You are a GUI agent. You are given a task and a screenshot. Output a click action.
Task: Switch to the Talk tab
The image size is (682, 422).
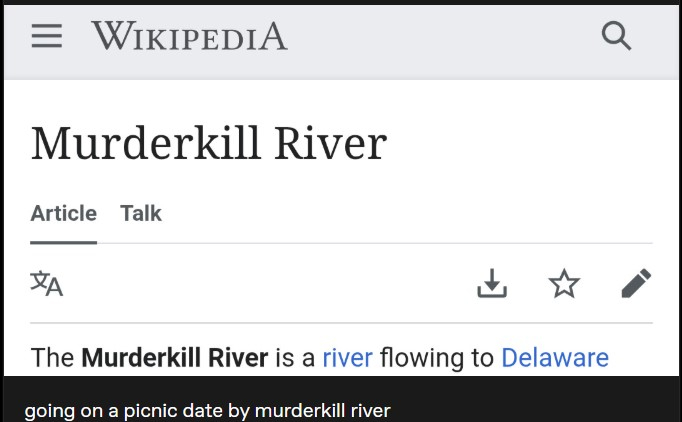(141, 213)
